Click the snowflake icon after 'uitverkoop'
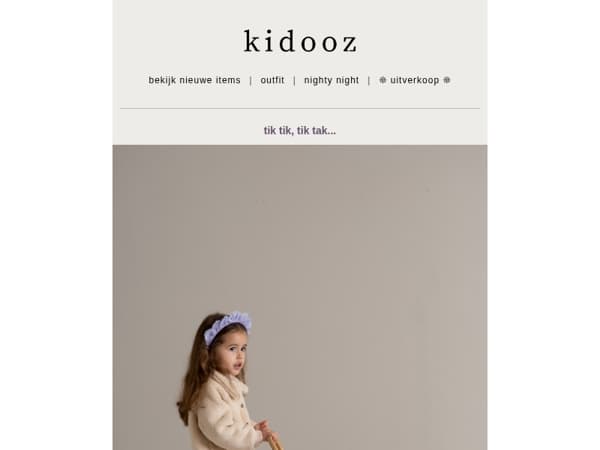 (447, 80)
